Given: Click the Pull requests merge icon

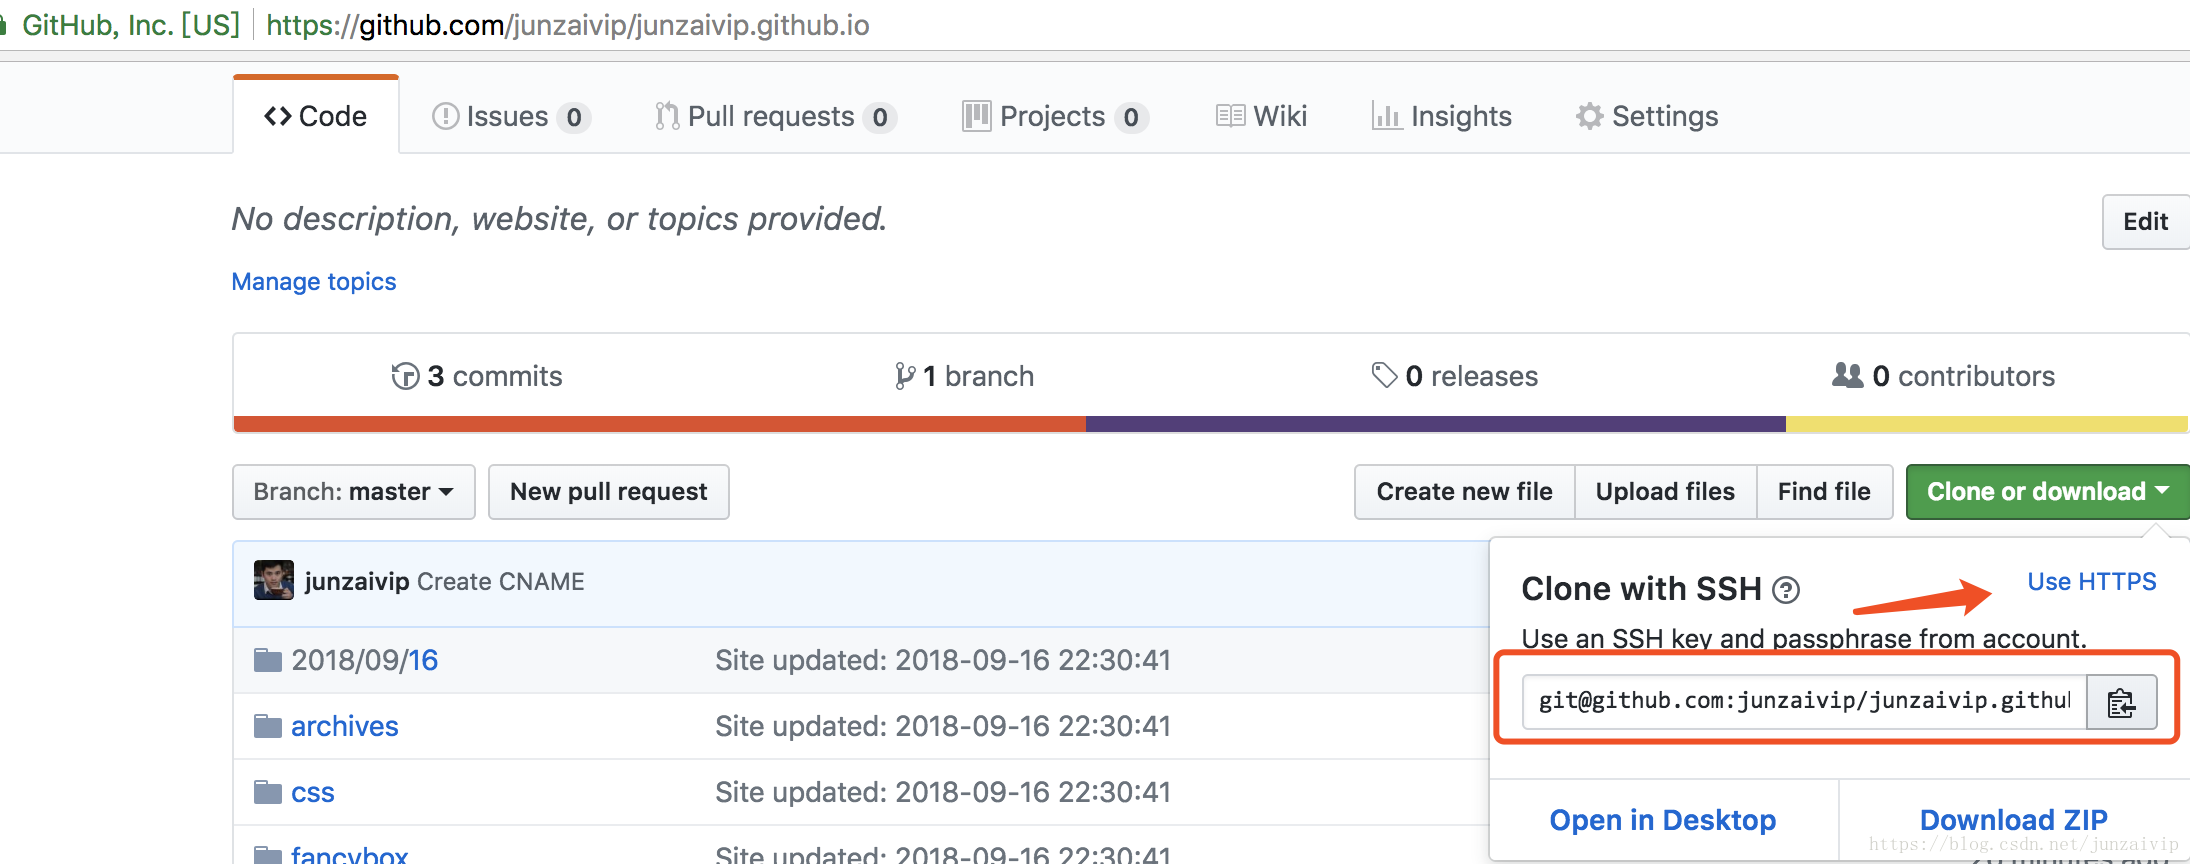Looking at the screenshot, I should (x=667, y=116).
